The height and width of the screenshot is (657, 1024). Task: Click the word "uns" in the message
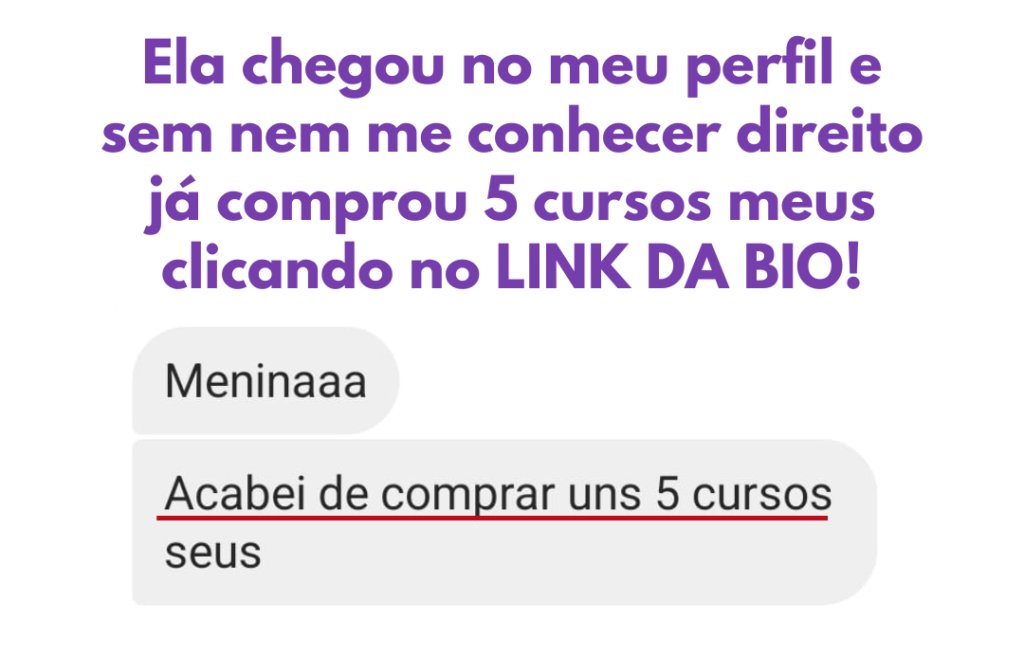pyautogui.click(x=604, y=496)
